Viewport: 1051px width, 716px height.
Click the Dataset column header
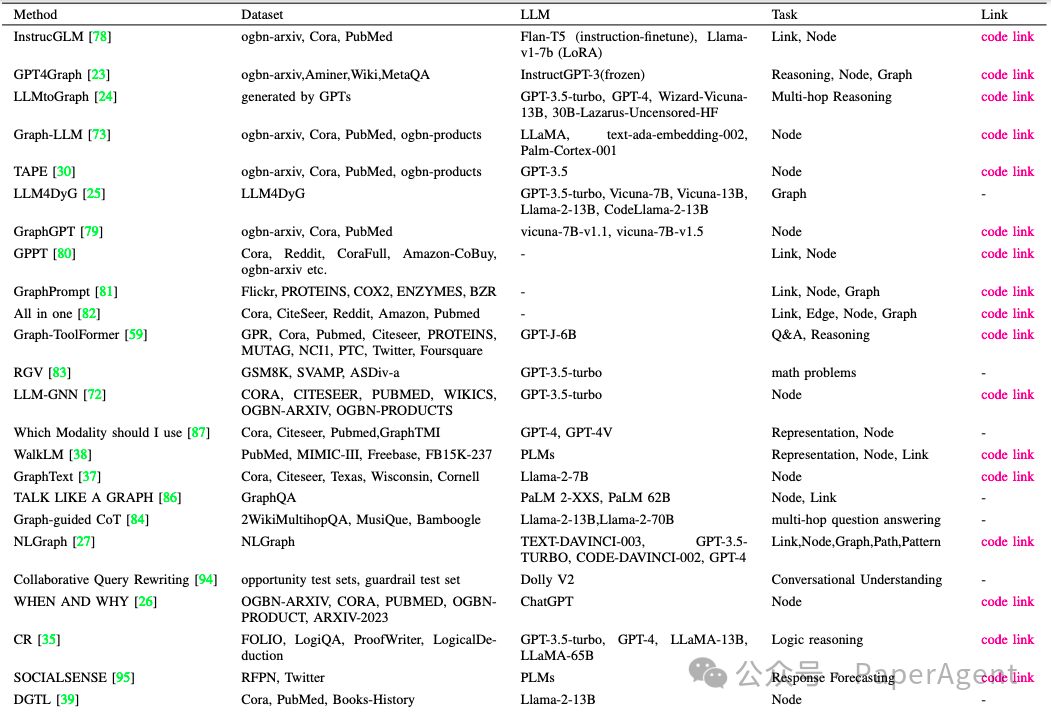tap(262, 14)
